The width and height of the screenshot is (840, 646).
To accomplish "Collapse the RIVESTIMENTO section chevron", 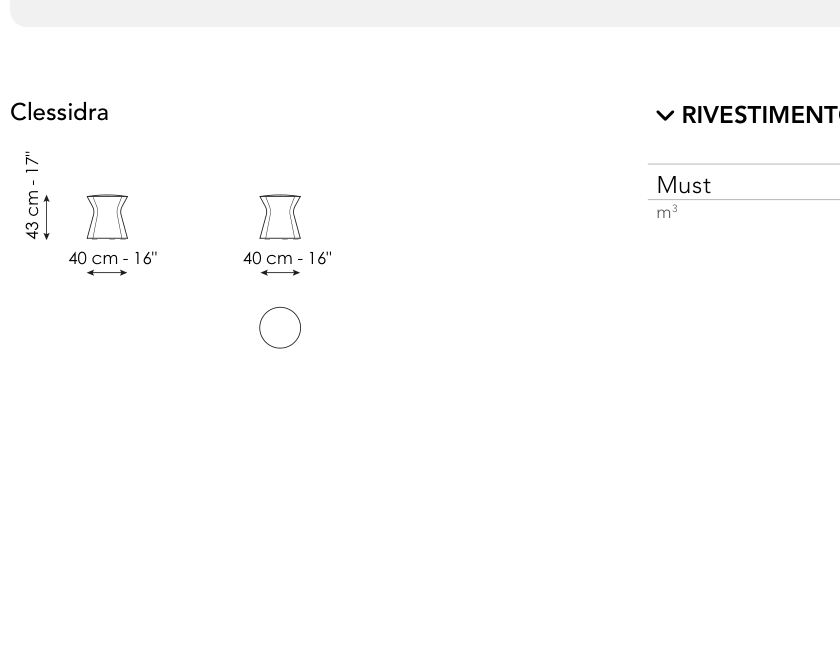I will coord(665,116).
